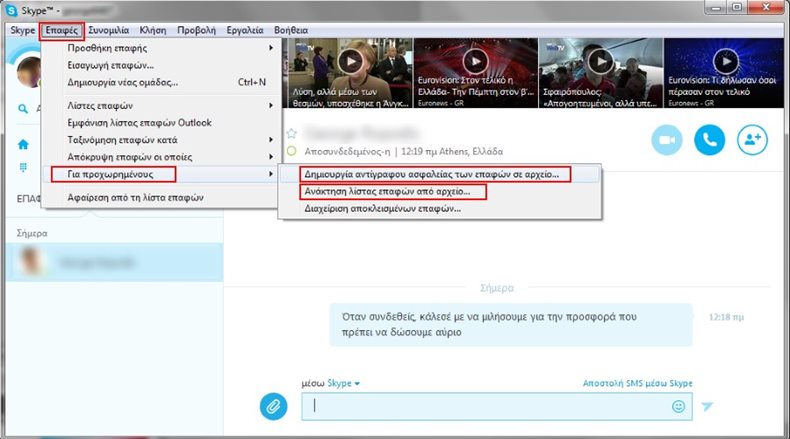Expand Απόκρυψη επαφών οι οποίες submenu
The image size is (790, 439).
[x=161, y=157]
